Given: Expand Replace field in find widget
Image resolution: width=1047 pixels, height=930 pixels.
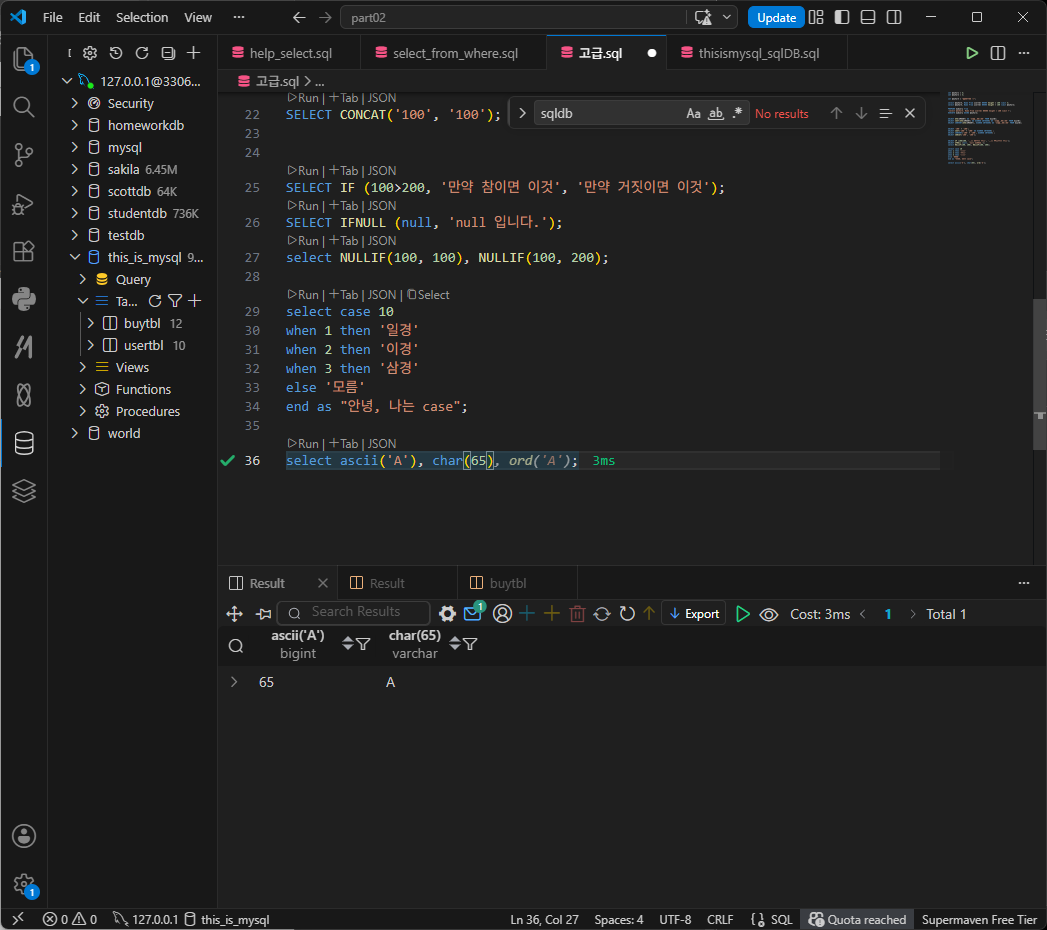Looking at the screenshot, I should click(x=522, y=113).
